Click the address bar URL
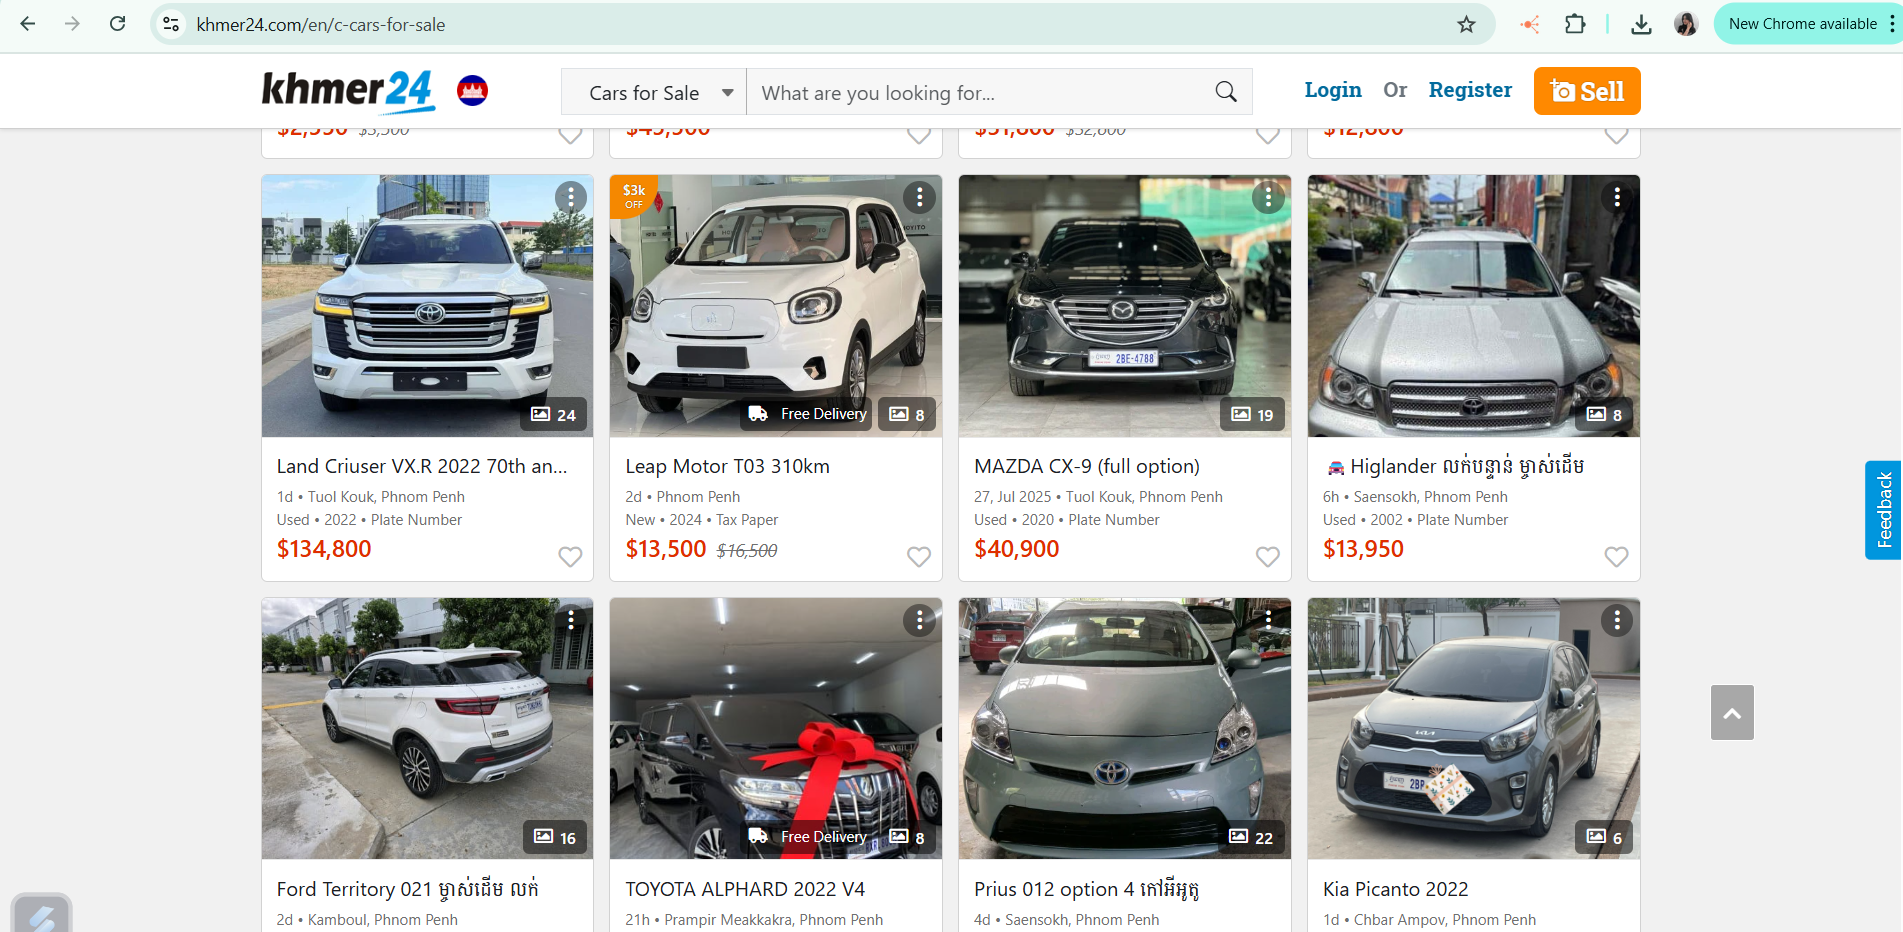This screenshot has width=1903, height=932. point(321,25)
